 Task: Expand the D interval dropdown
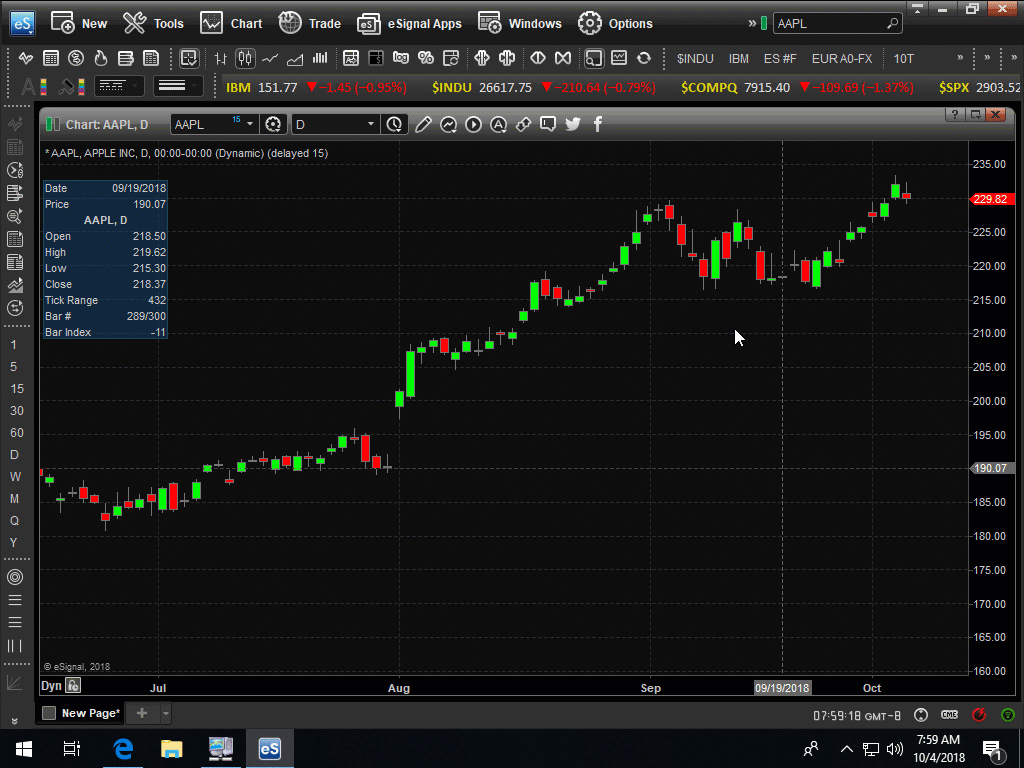pyautogui.click(x=370, y=124)
